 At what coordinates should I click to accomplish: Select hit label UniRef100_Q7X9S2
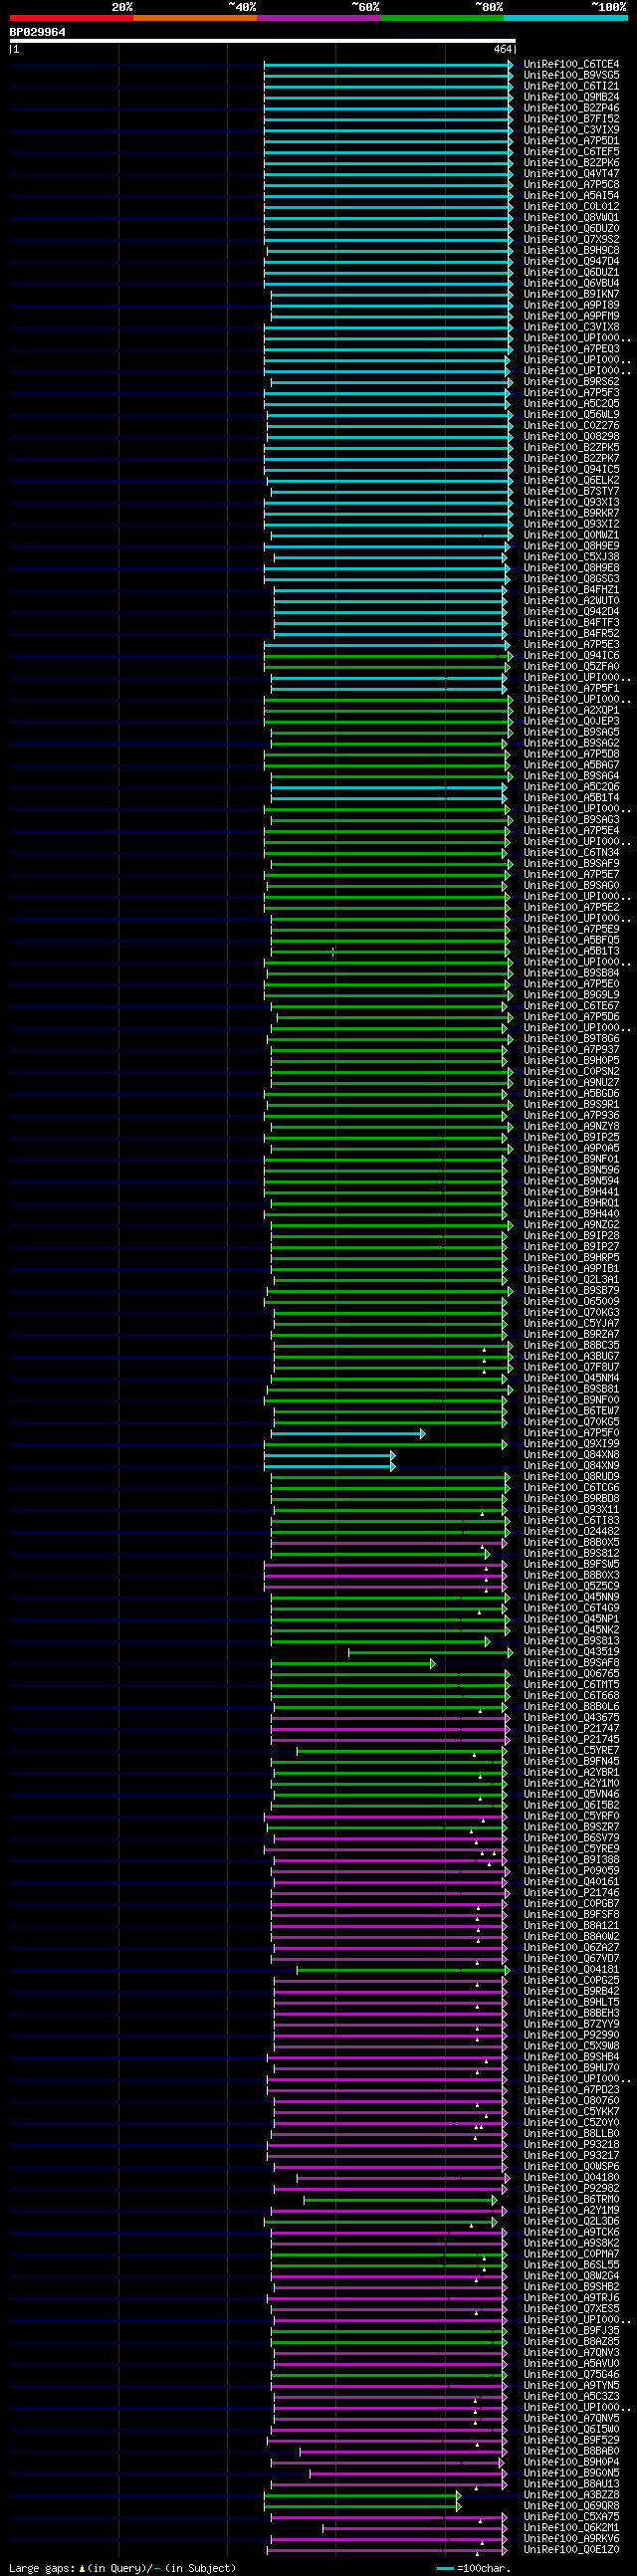[571, 239]
